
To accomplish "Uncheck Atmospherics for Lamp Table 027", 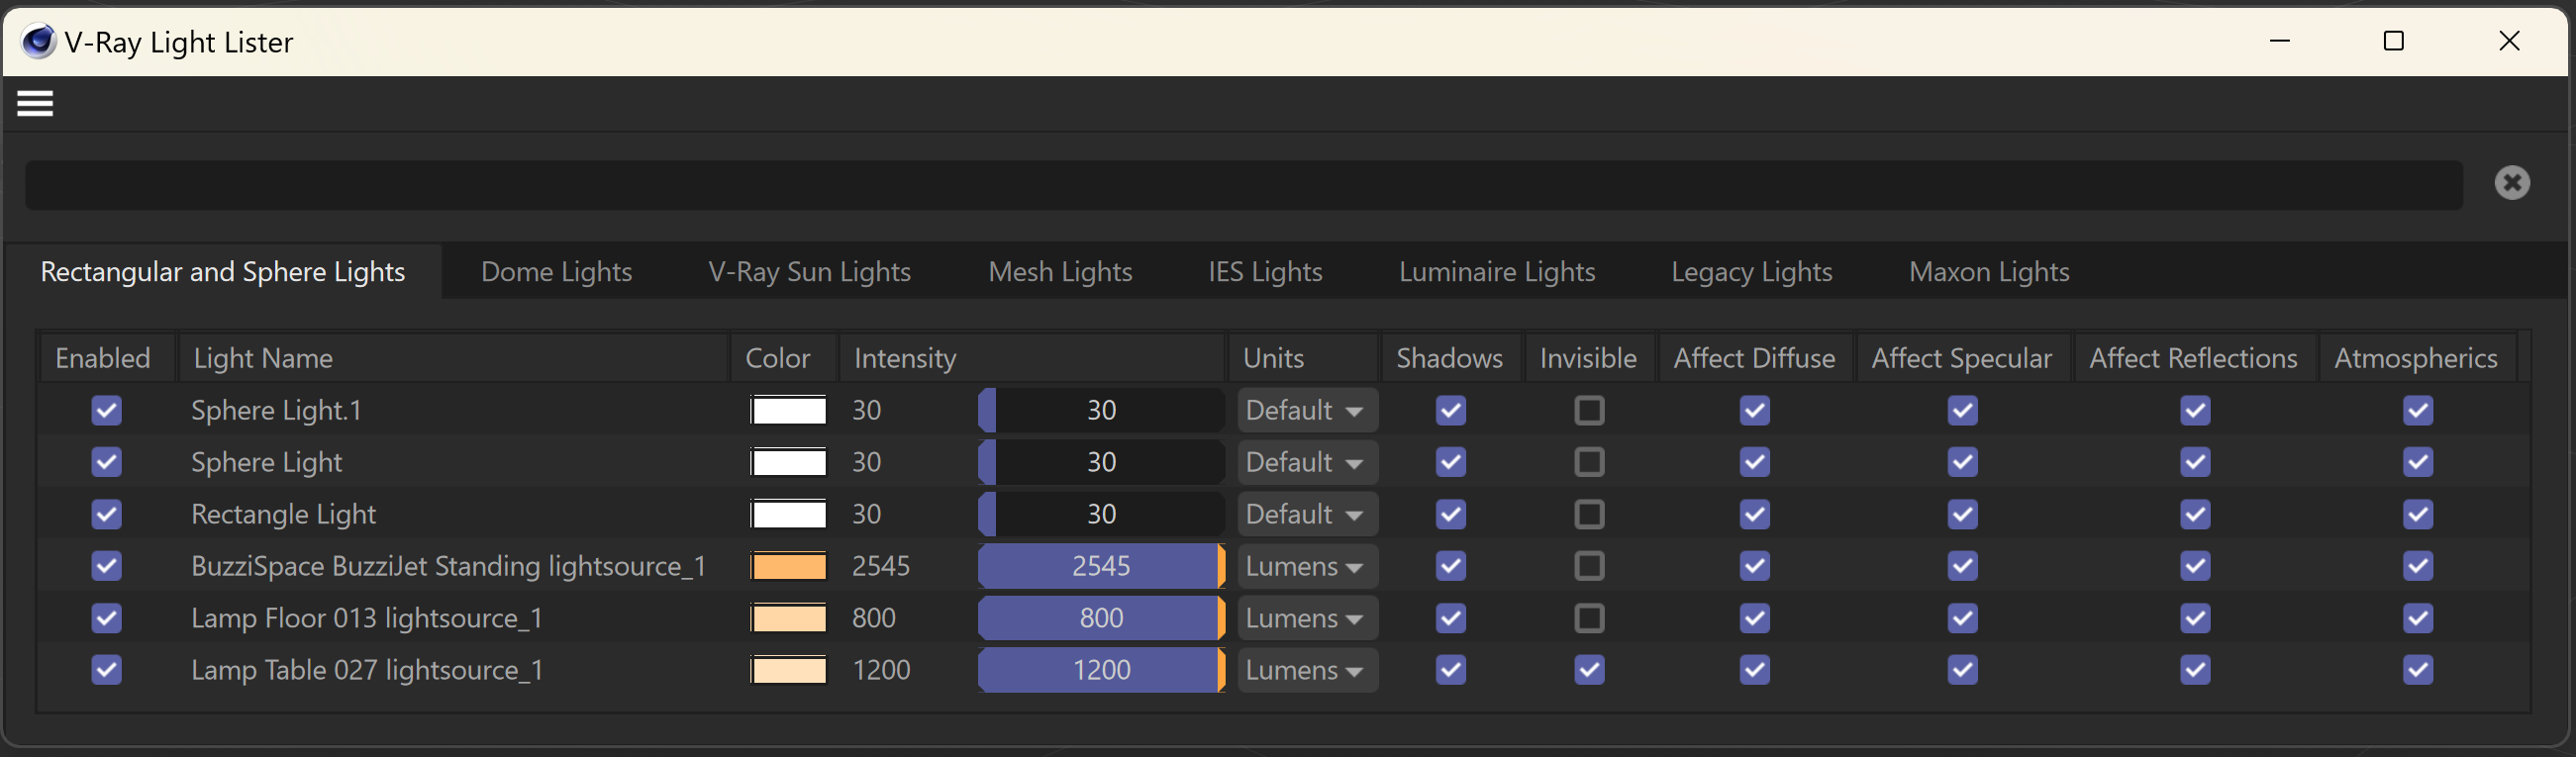I will click(x=2418, y=670).
